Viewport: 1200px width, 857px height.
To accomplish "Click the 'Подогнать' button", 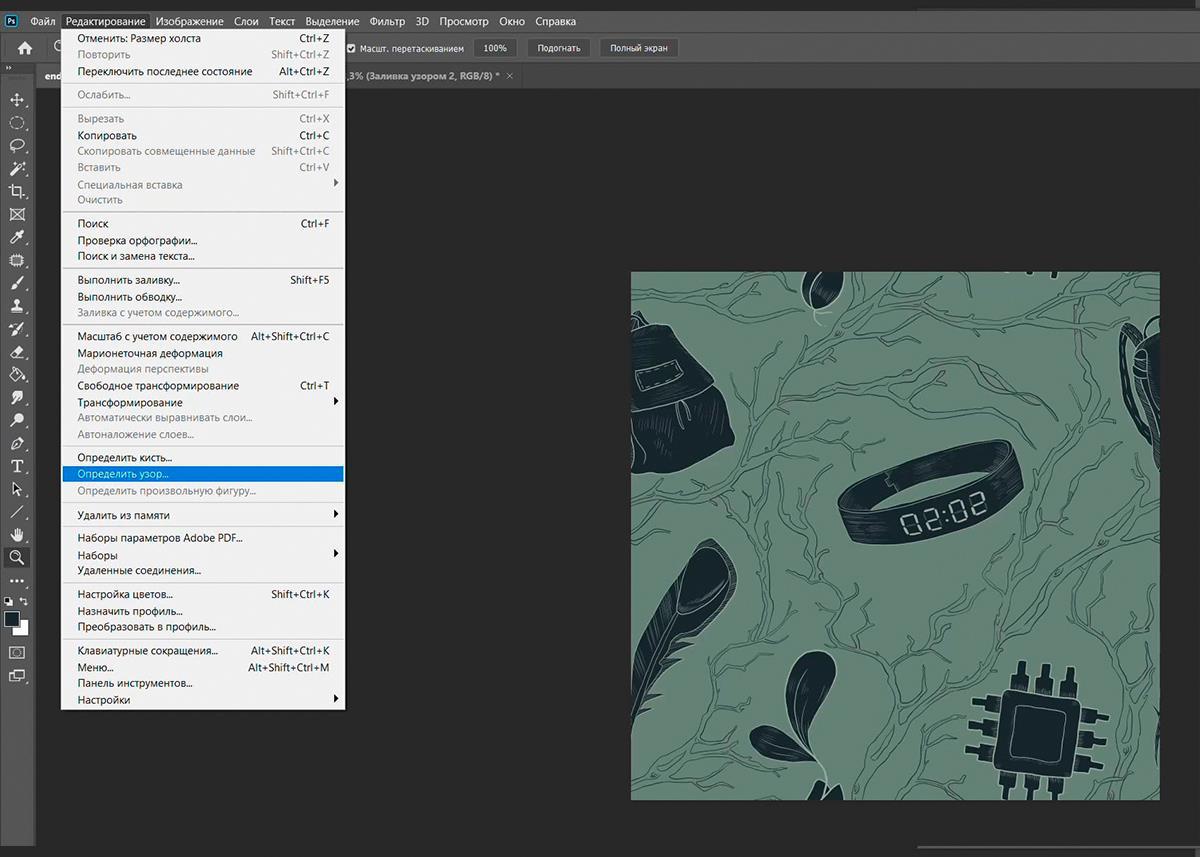I will pos(558,48).
